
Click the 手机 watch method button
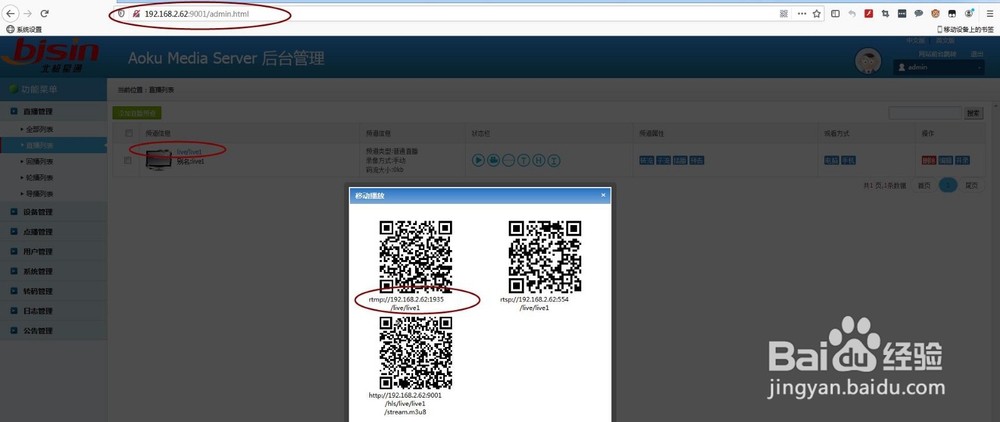[x=848, y=161]
